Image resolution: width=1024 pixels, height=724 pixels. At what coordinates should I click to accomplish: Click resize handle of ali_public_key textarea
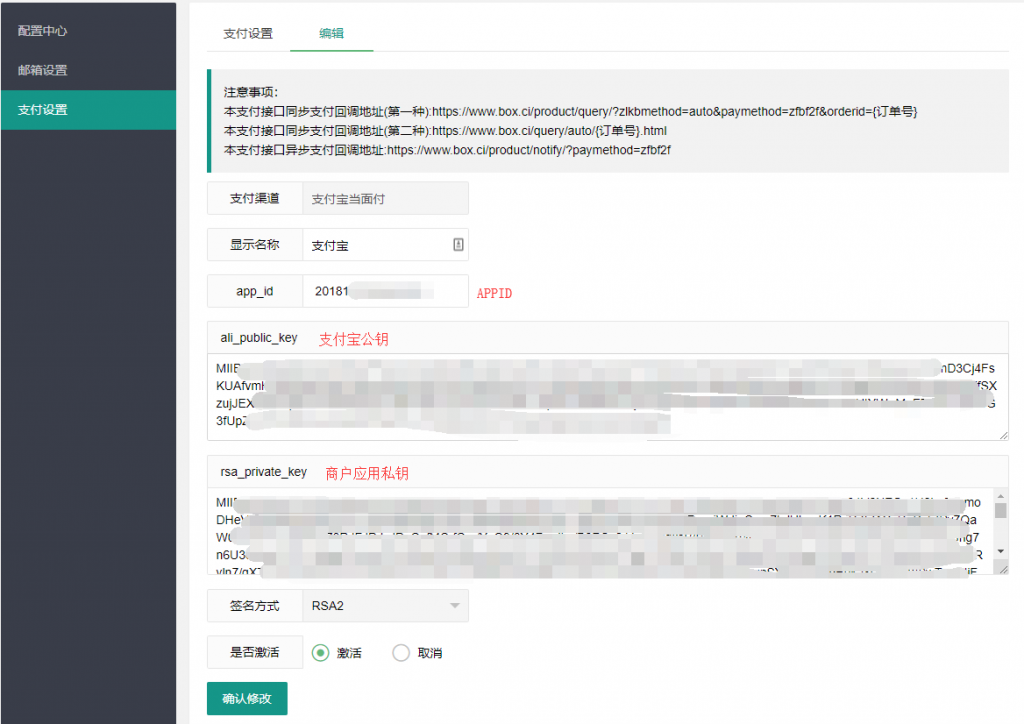1002,434
